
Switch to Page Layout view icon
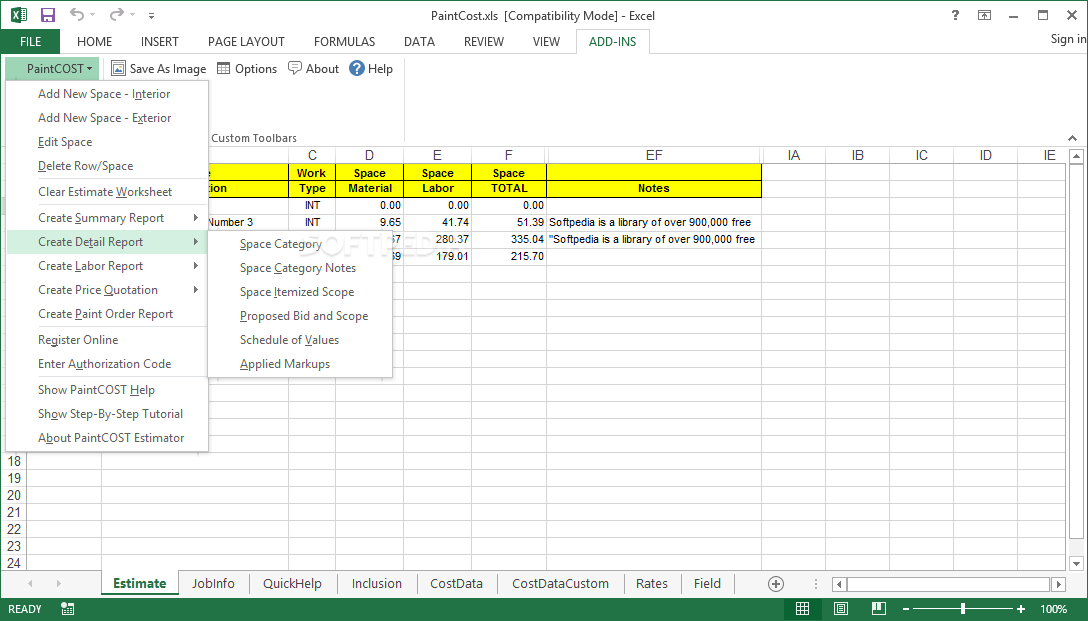(841, 609)
